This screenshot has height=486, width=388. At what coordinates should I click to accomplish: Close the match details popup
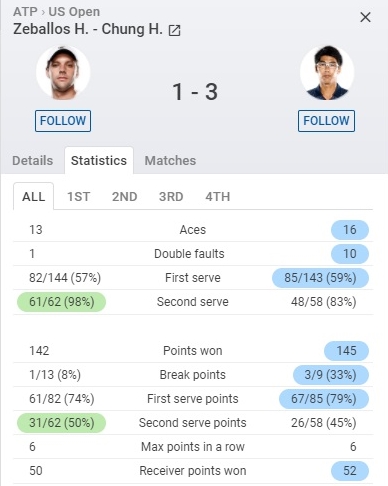365,17
